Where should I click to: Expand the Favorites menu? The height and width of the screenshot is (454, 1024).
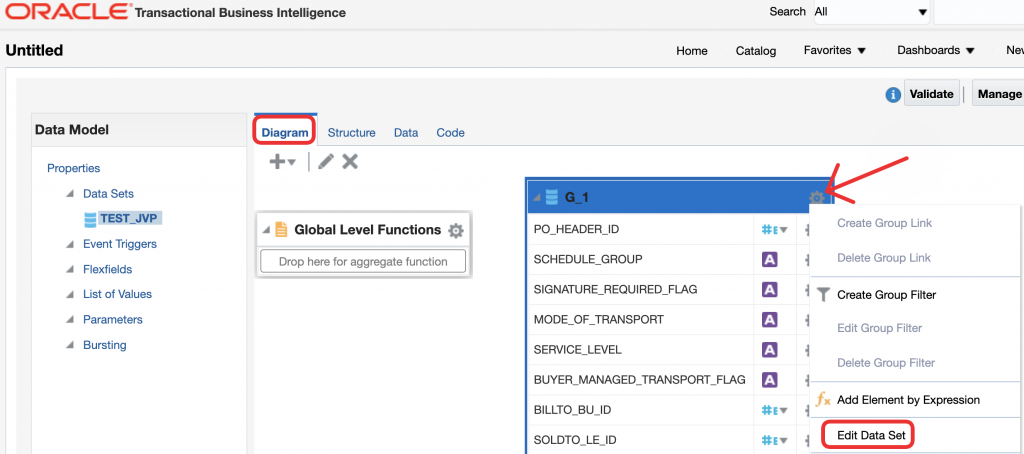835,50
